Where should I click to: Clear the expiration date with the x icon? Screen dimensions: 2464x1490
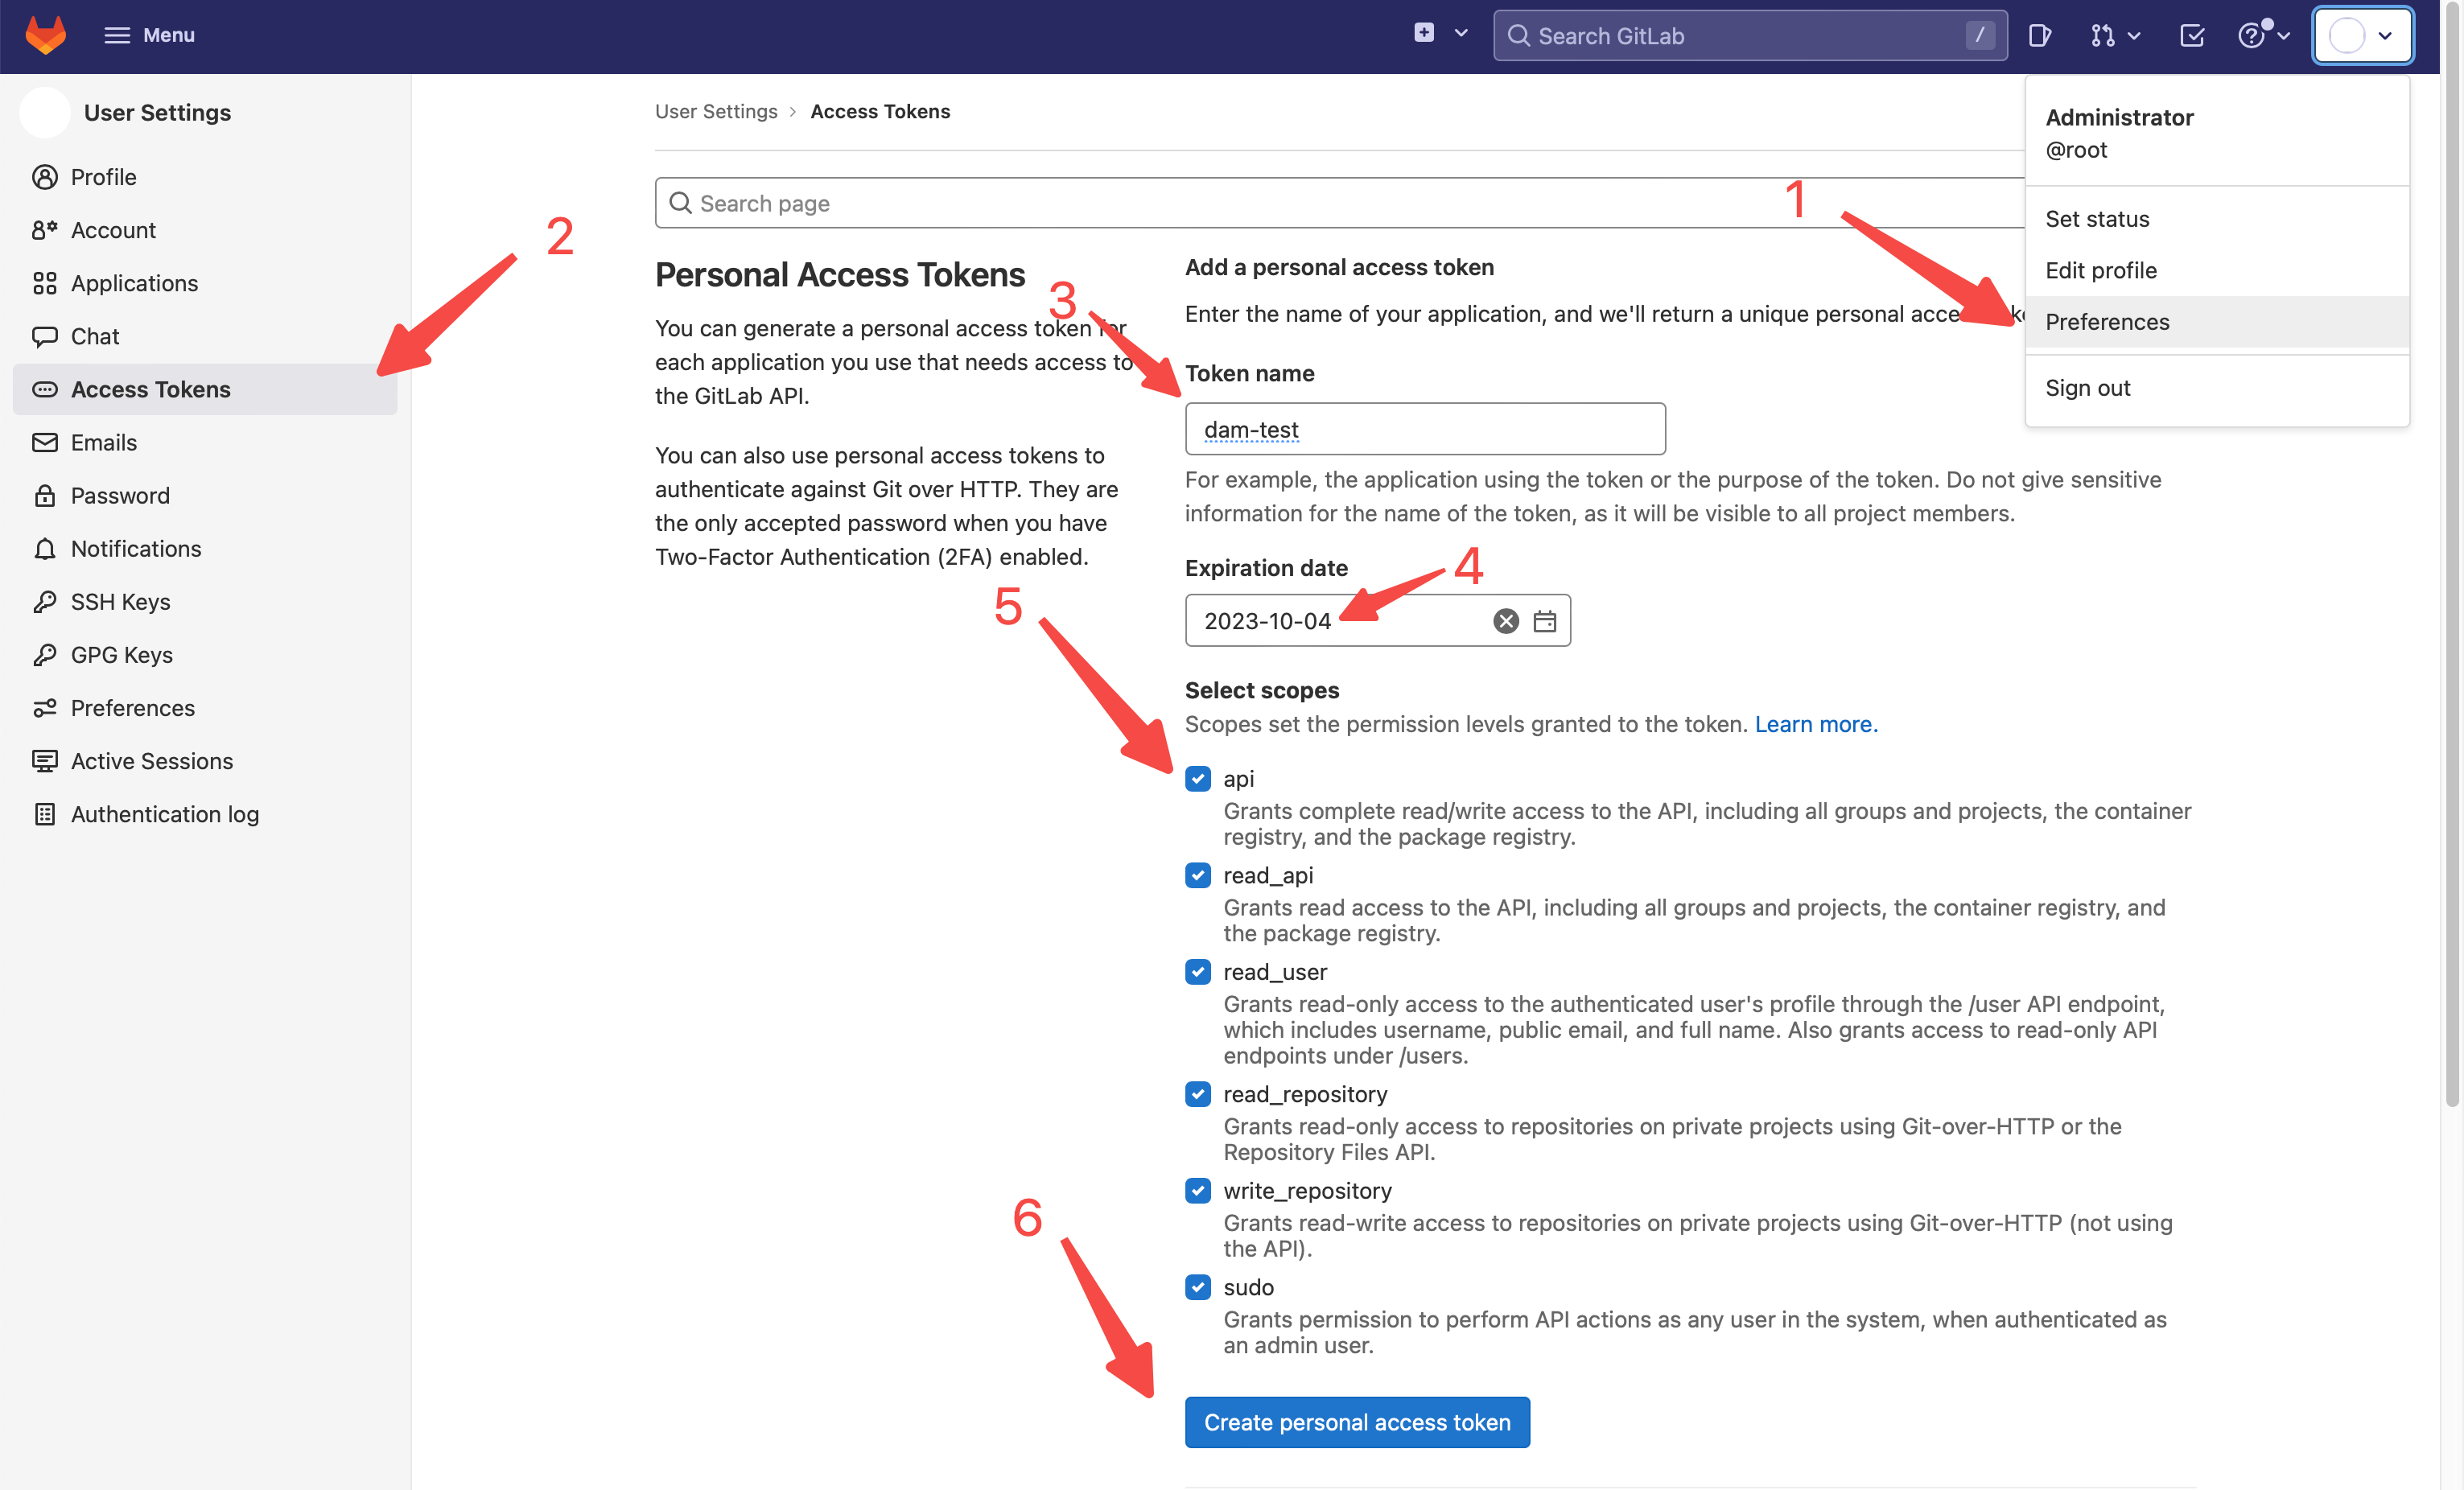tap(1504, 620)
